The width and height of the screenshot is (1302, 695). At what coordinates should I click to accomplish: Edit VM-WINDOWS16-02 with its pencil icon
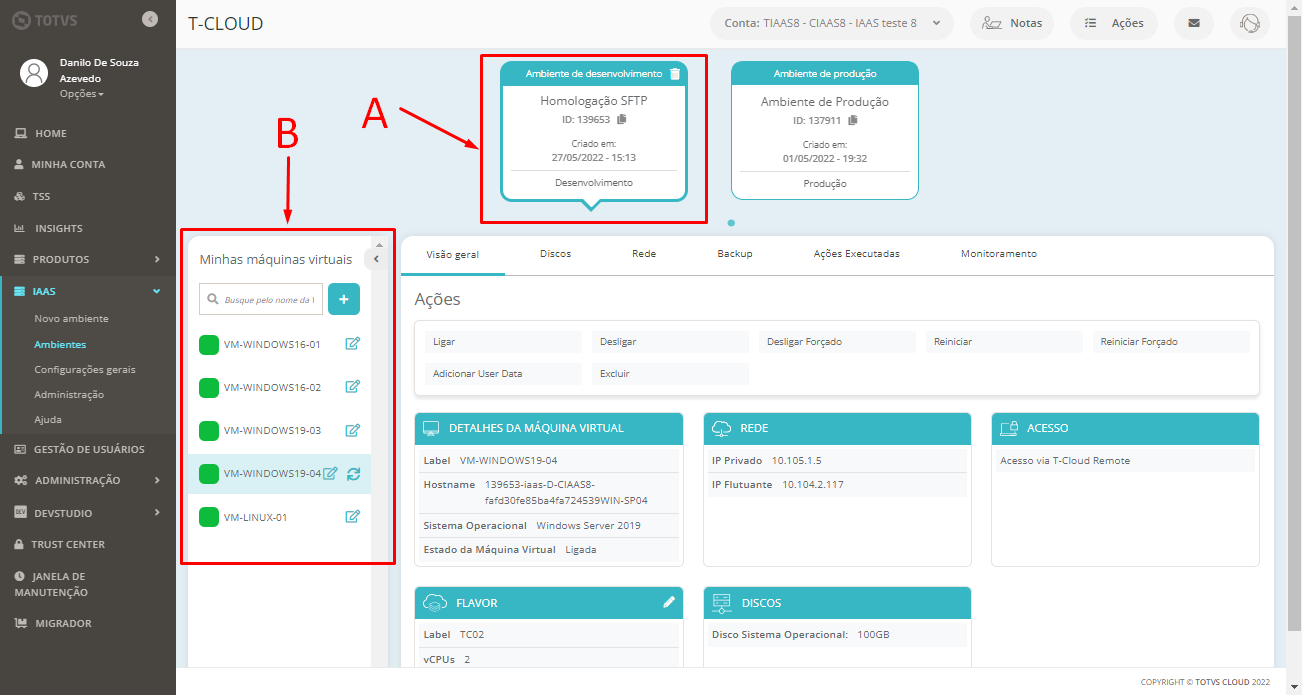point(352,387)
